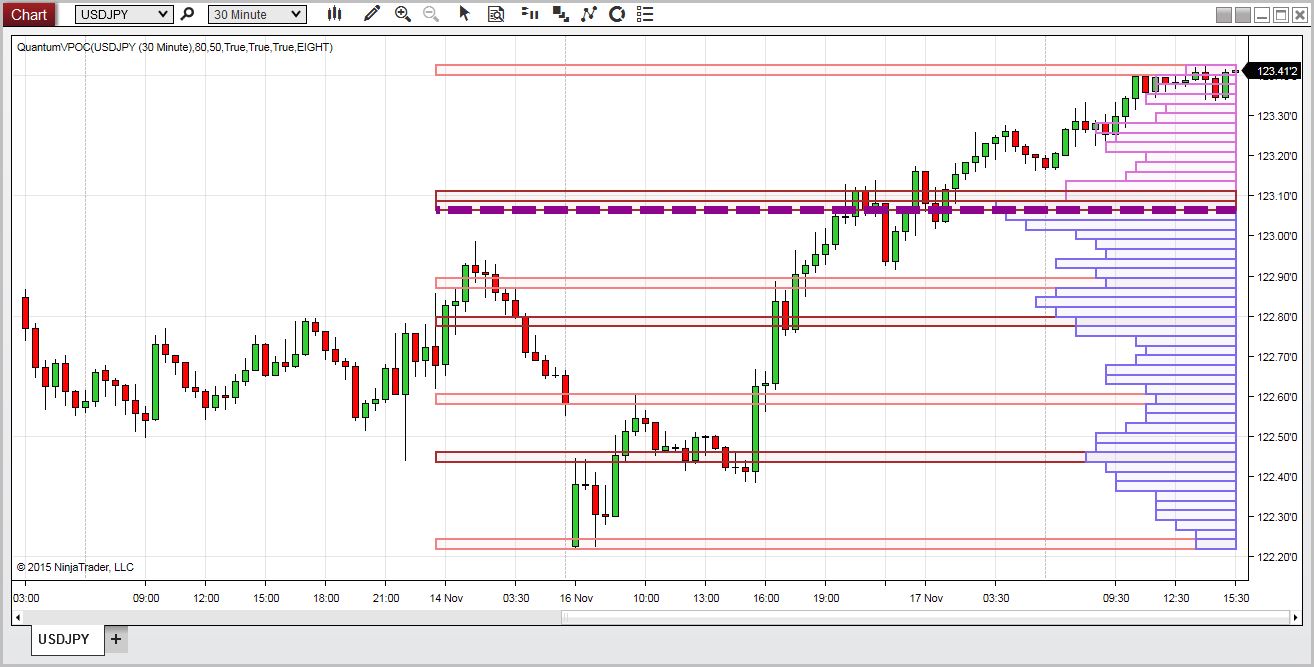Click the first grey link square

tap(1224, 15)
